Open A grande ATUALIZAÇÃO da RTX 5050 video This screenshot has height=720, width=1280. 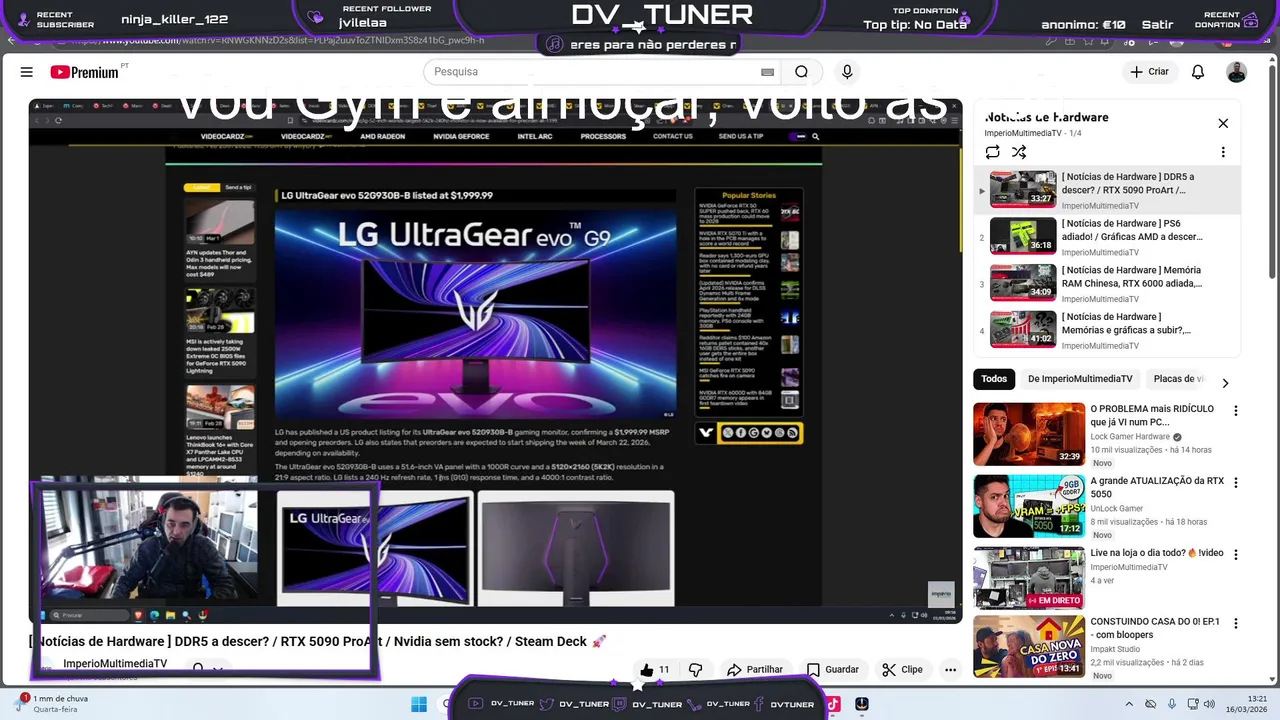pos(1029,506)
